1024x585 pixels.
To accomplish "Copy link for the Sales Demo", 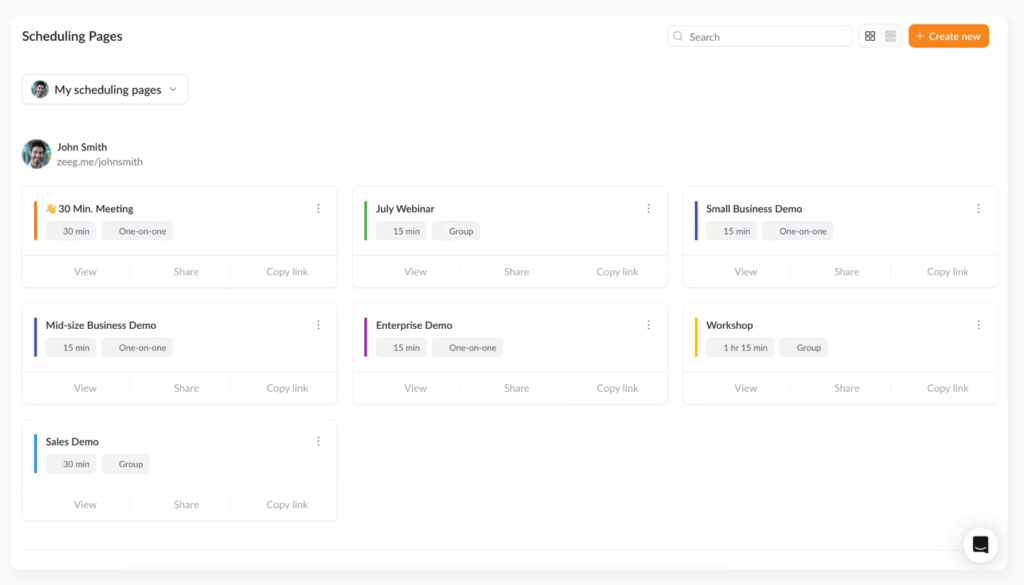I will tap(286, 504).
